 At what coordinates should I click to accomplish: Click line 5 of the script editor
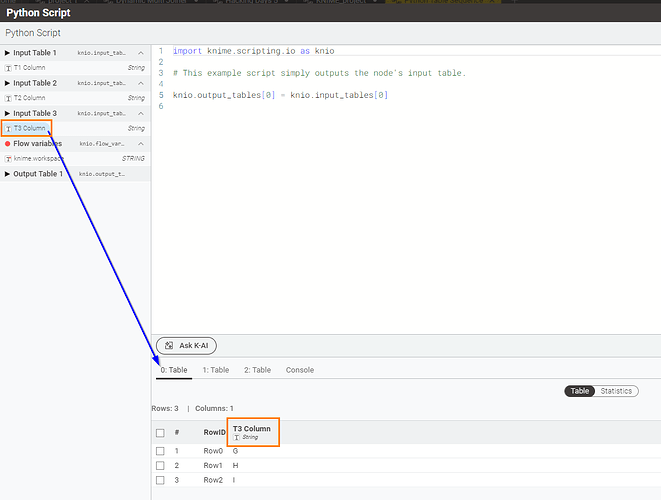pos(280,95)
